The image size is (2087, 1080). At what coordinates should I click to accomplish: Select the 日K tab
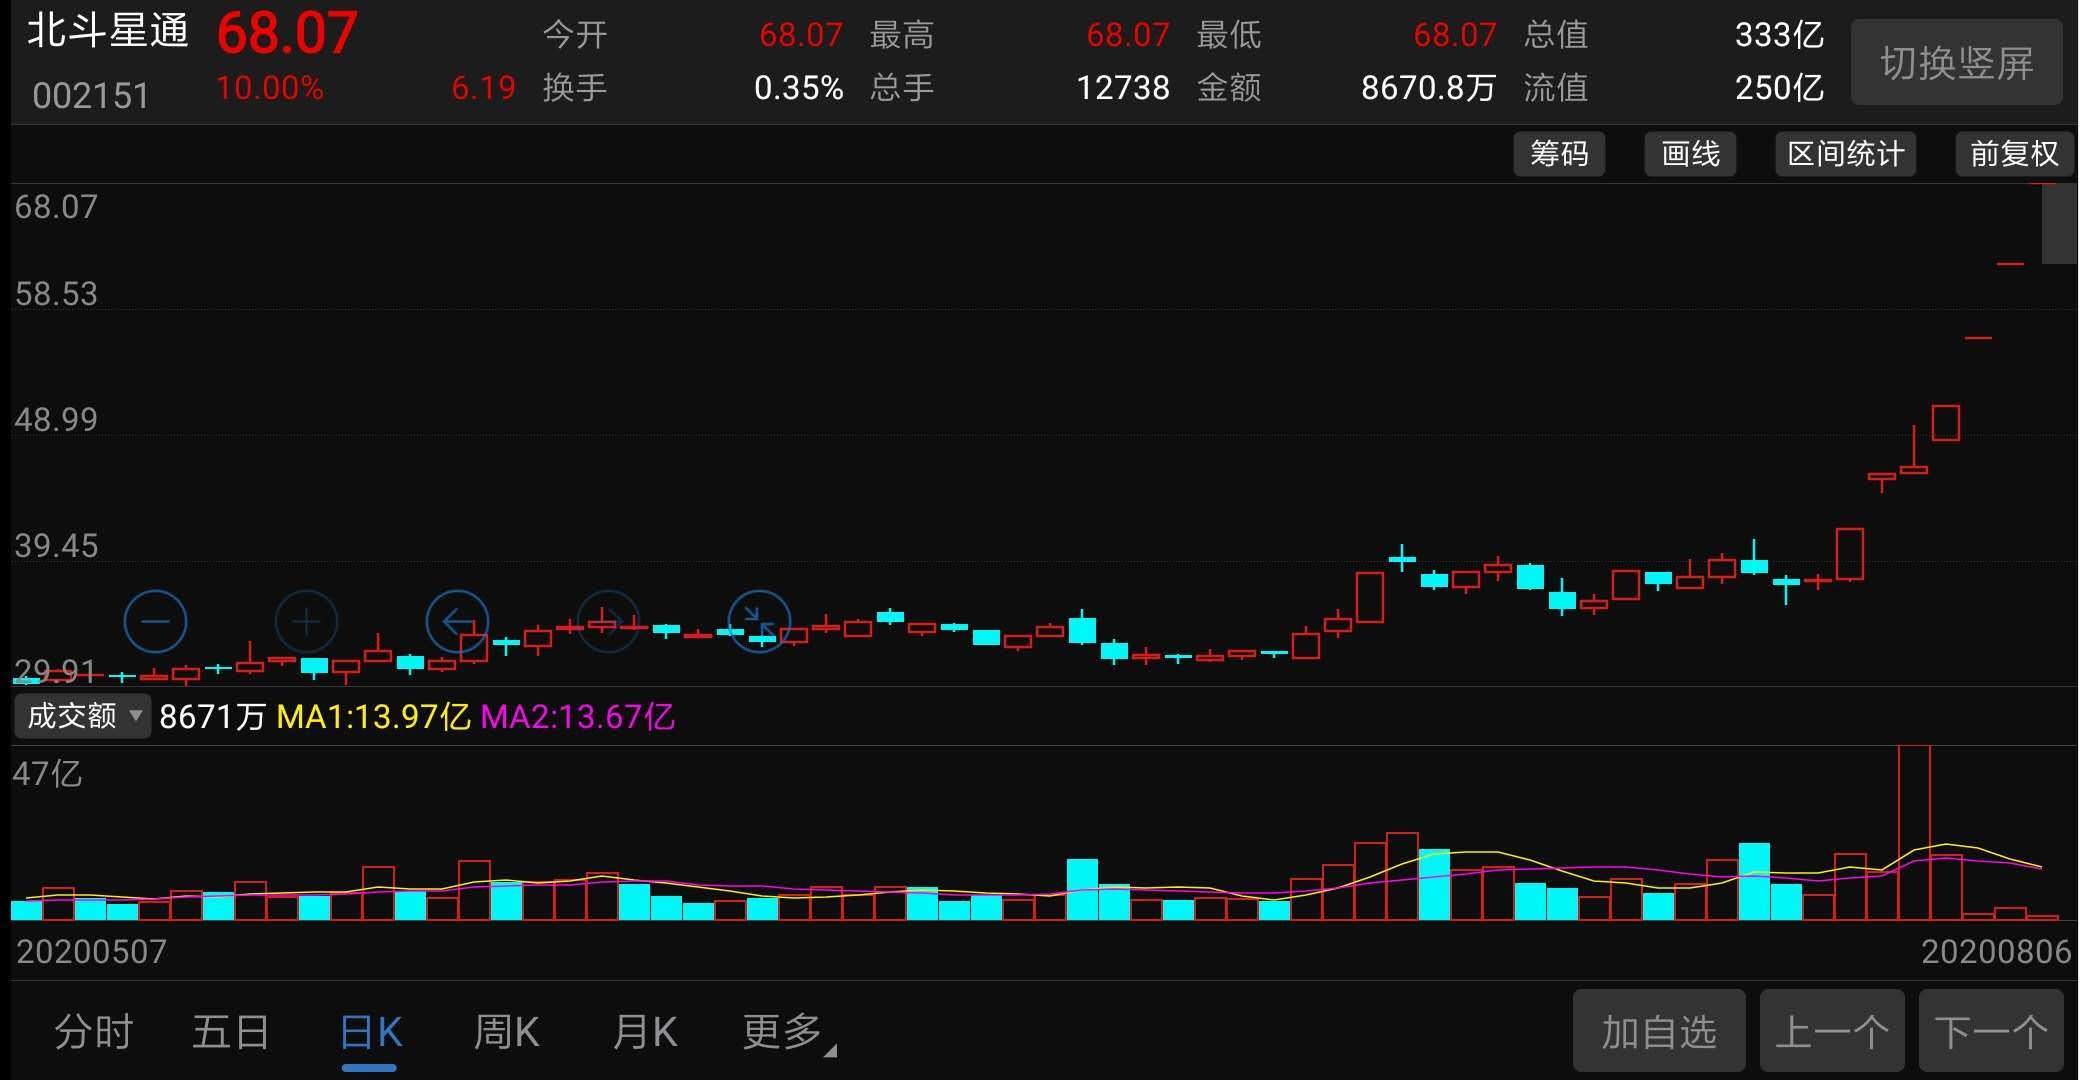(x=370, y=1032)
